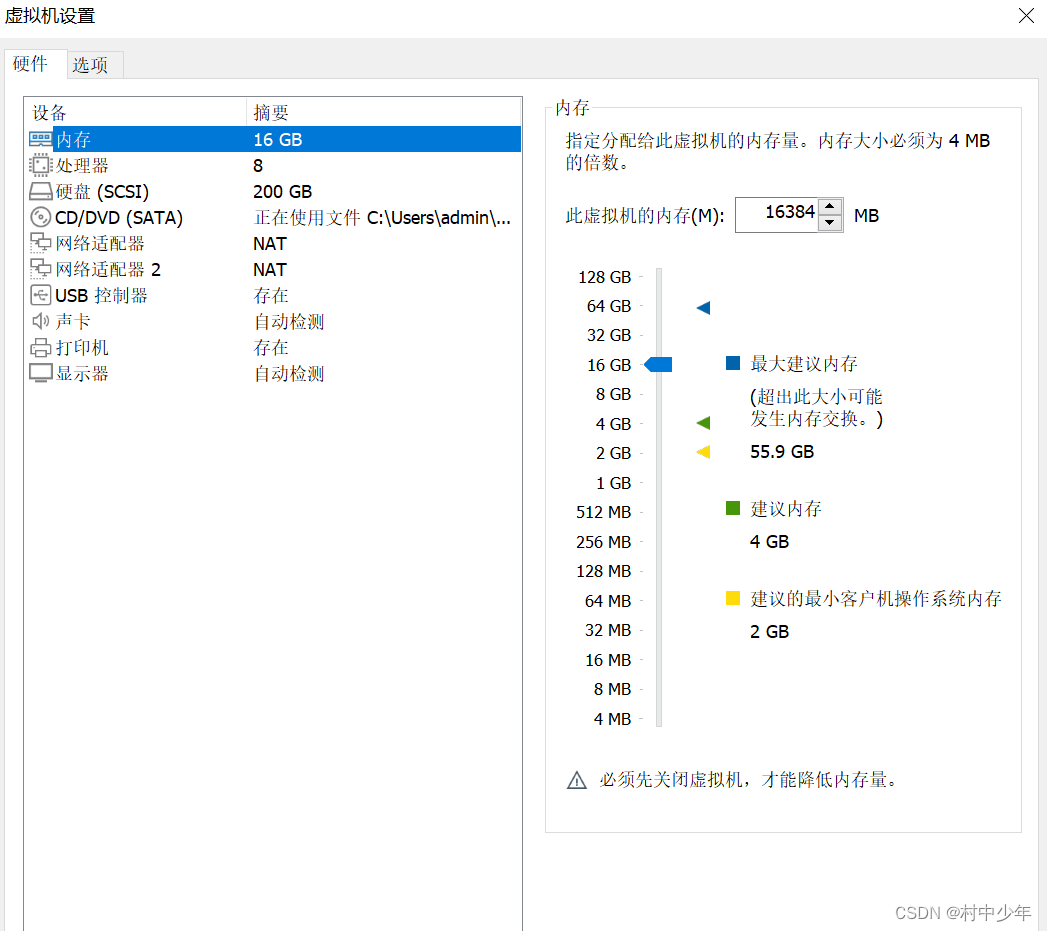Click the 256 MB slider label
The width and height of the screenshot is (1047, 931).
603,542
